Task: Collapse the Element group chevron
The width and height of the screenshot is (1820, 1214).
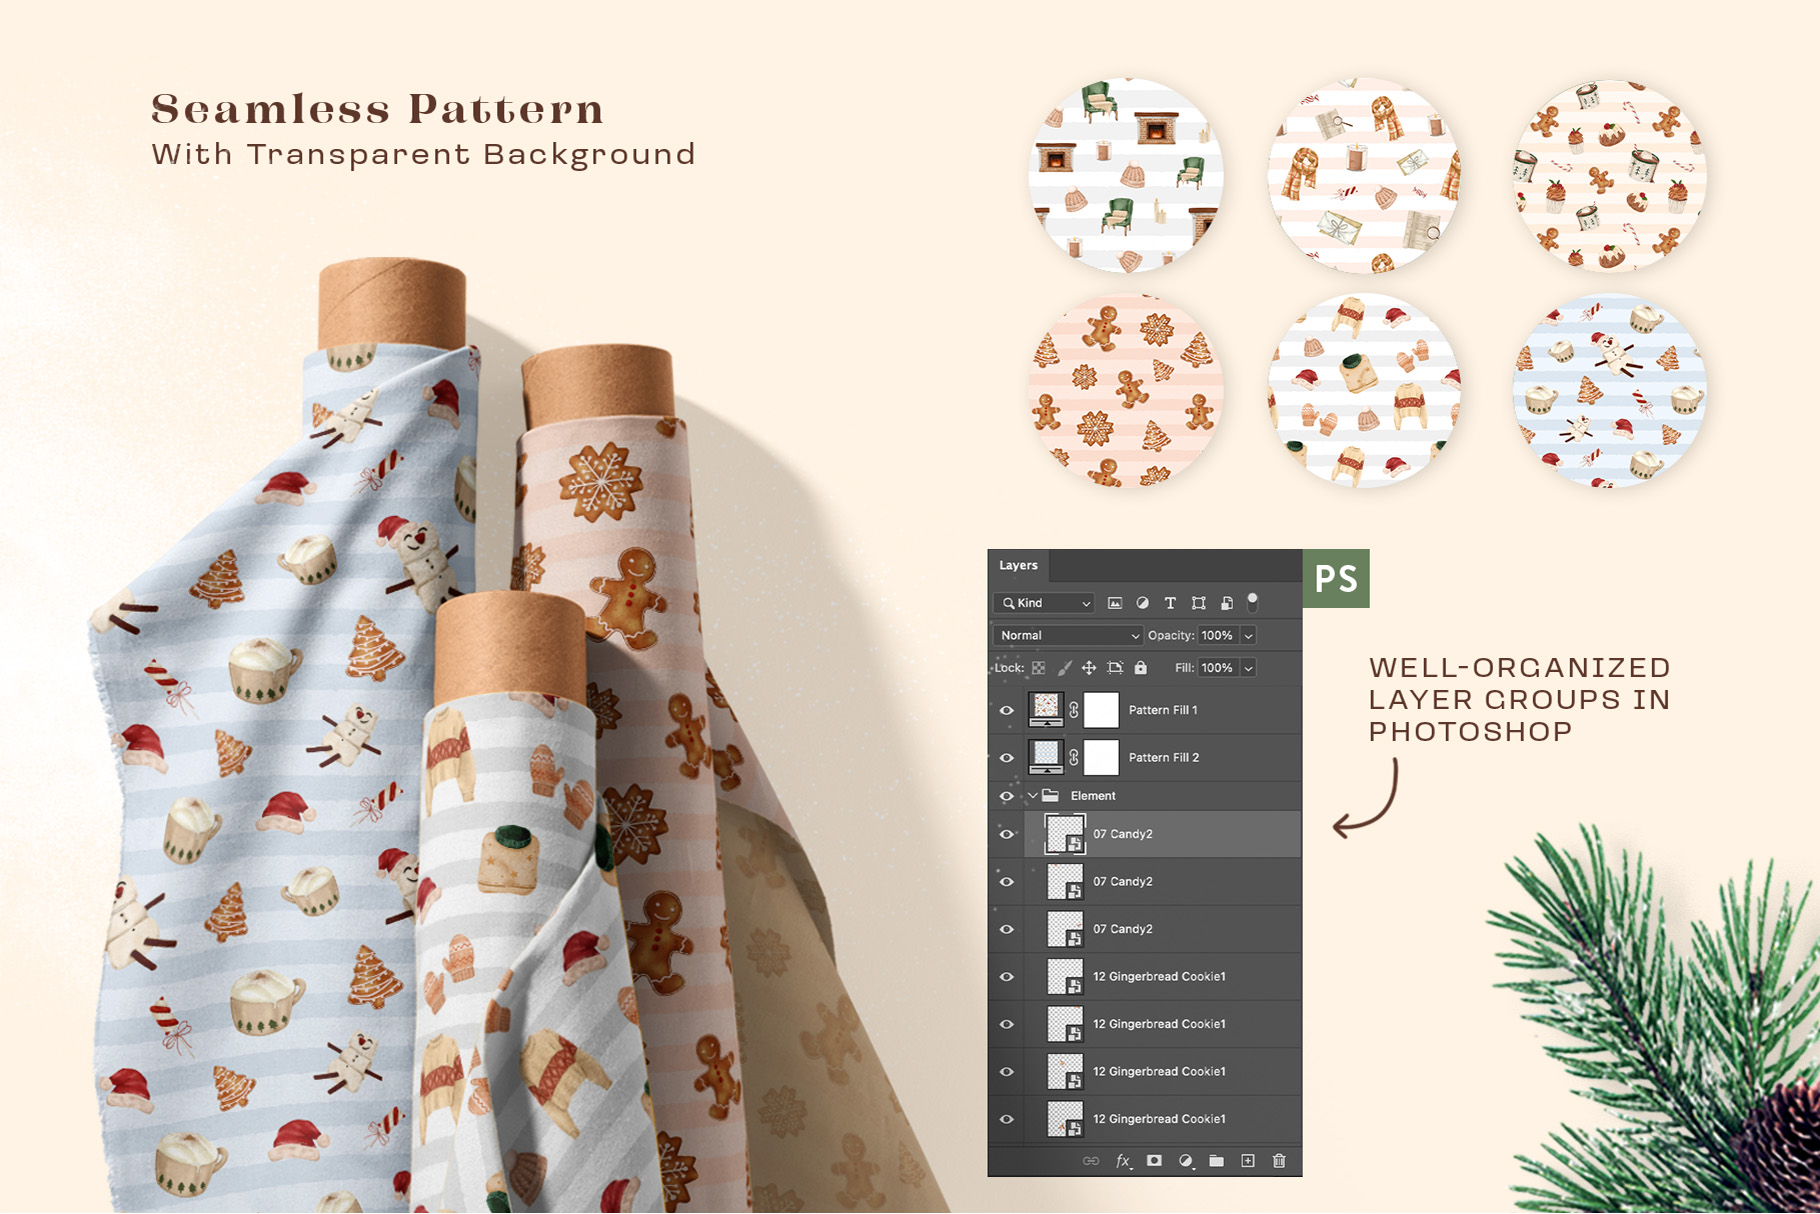Action: pos(1033,796)
